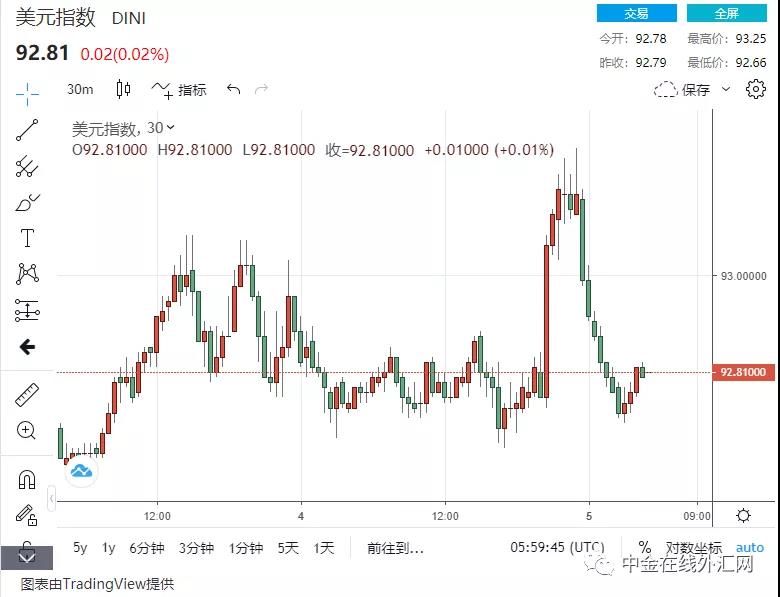This screenshot has width=780, height=597.
Task: Click the back arrow icon
Action: (x=27, y=347)
